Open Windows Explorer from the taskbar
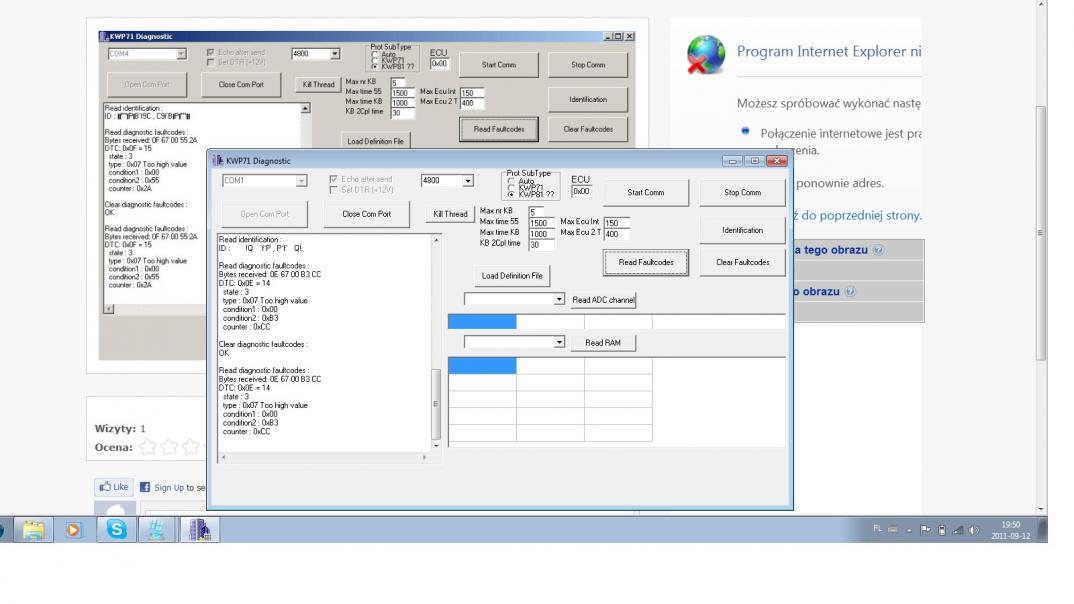 [33, 529]
